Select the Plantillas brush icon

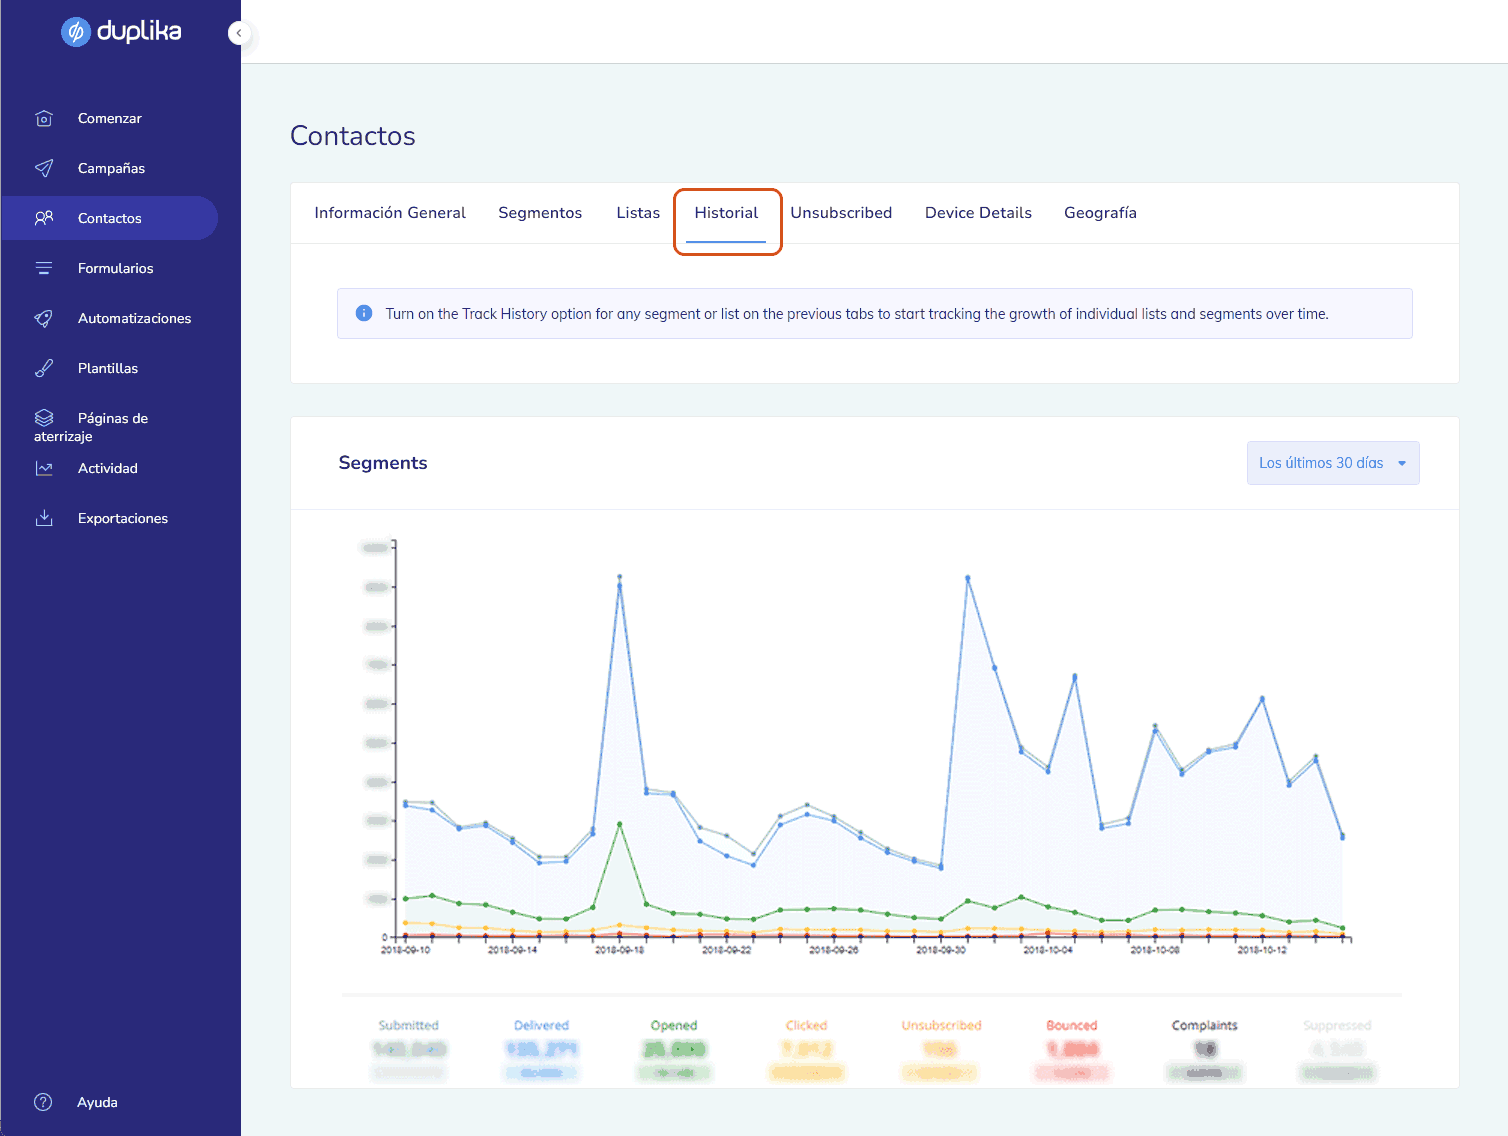click(x=44, y=368)
